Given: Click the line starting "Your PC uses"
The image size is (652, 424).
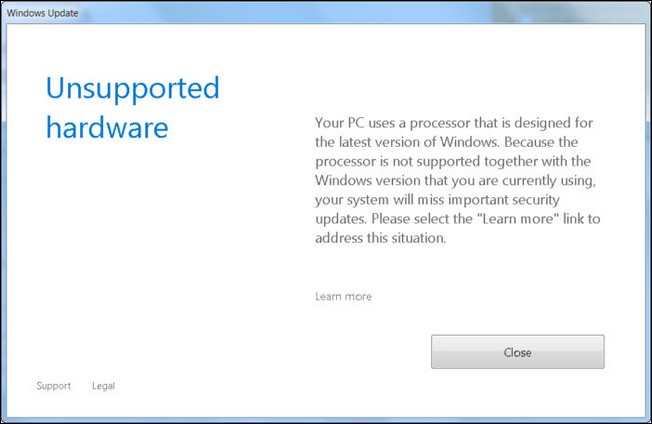Looking at the screenshot, I should [454, 123].
